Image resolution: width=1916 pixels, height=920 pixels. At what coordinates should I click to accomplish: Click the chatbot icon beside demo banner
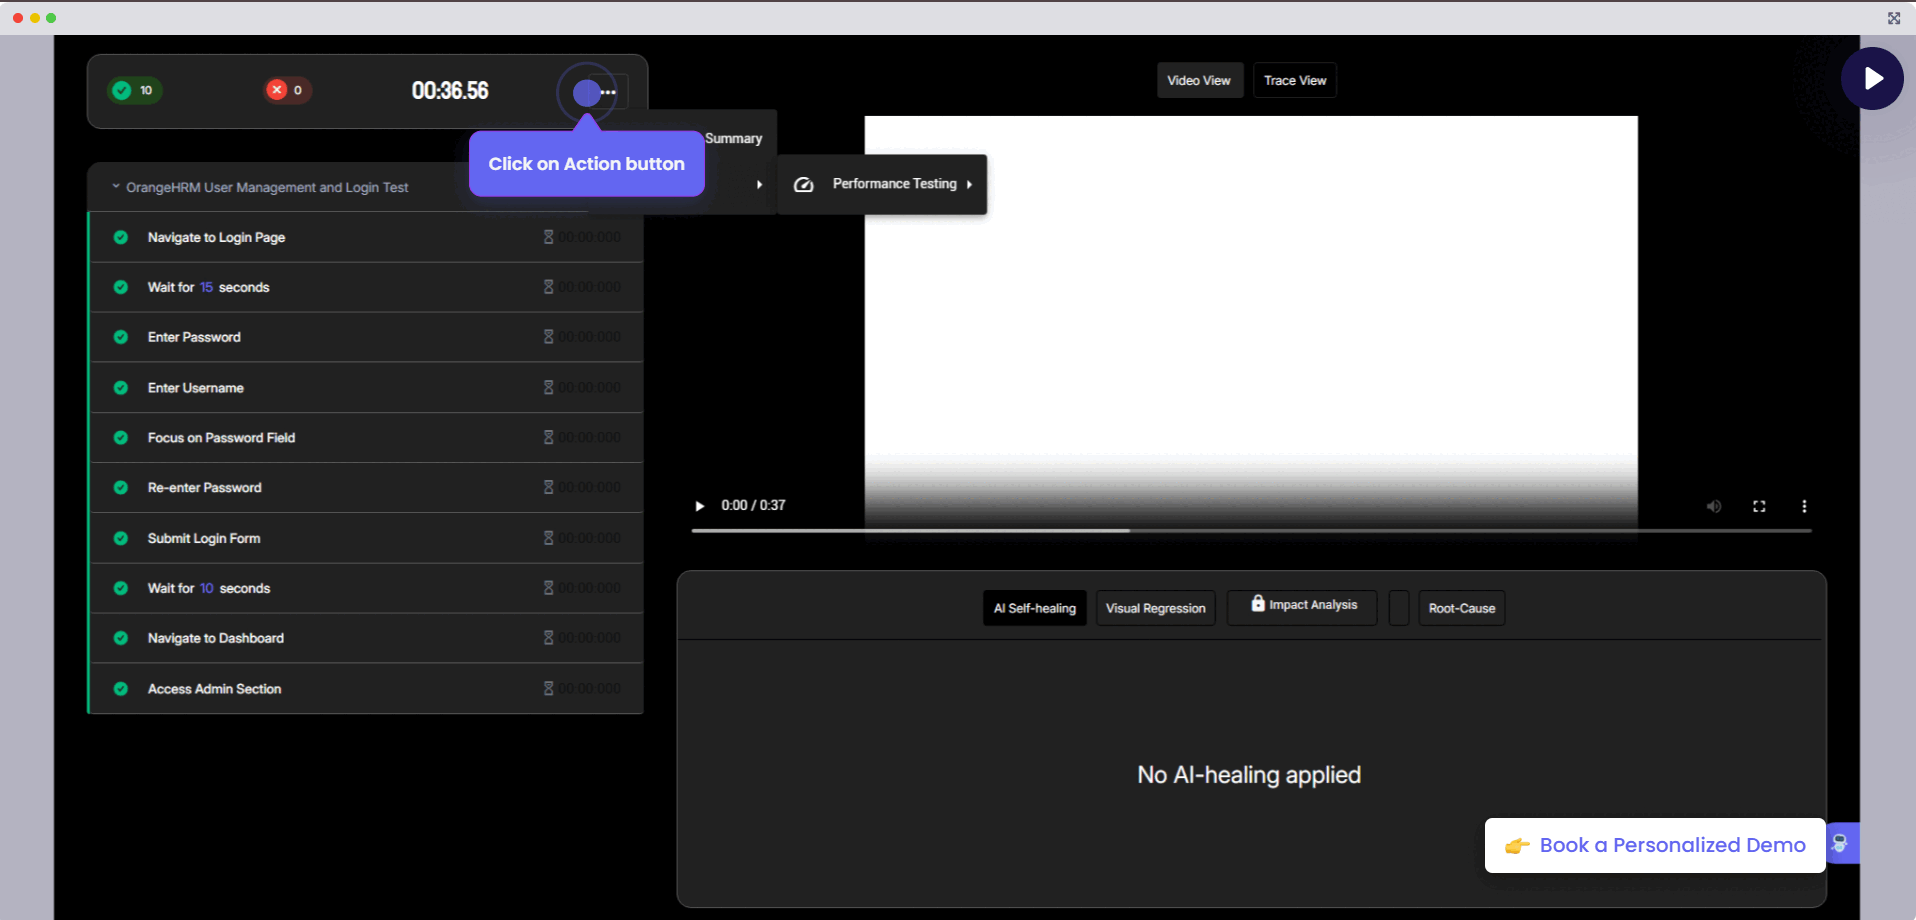tap(1840, 844)
